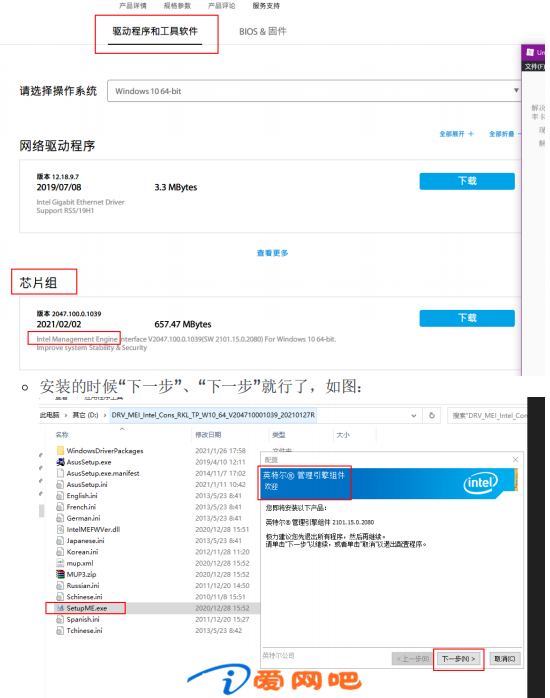Select the WindowsDriverPackages folder icon
This screenshot has width=550, height=698.
coord(61,450)
